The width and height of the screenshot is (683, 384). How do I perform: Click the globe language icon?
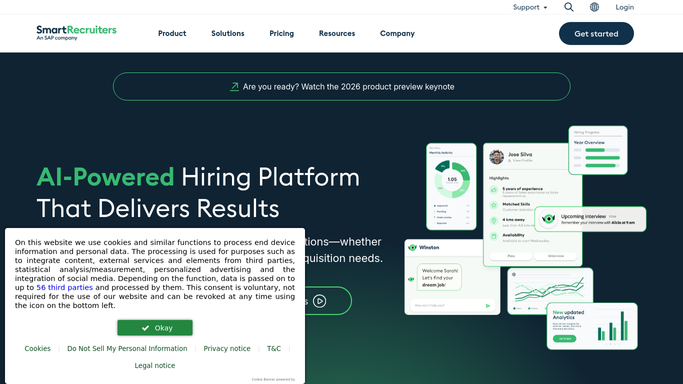coord(594,7)
